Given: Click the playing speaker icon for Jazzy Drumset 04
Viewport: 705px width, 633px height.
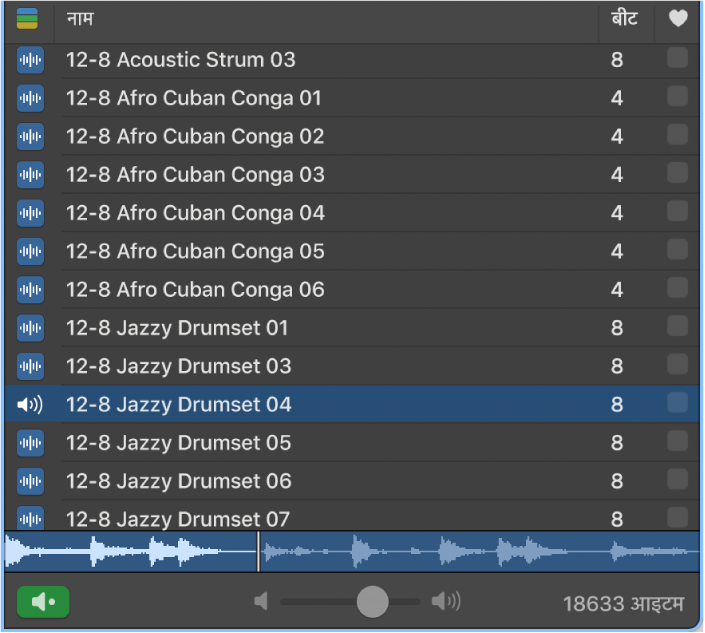Looking at the screenshot, I should pyautogui.click(x=31, y=405).
